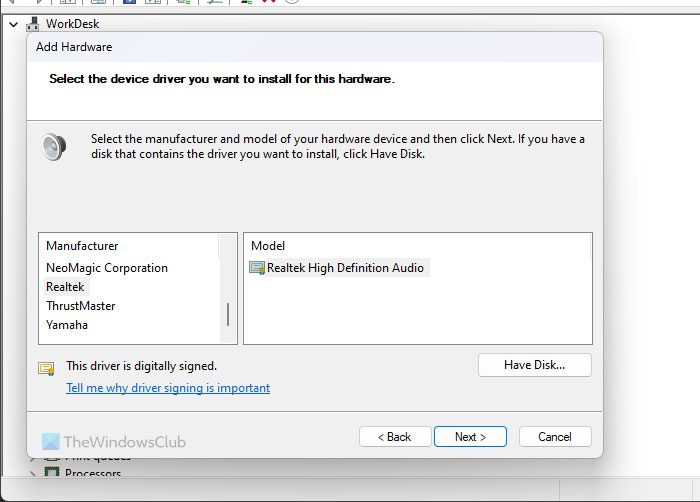Open 'Tell me why driver signing is important'
The width and height of the screenshot is (700, 502).
coord(168,388)
